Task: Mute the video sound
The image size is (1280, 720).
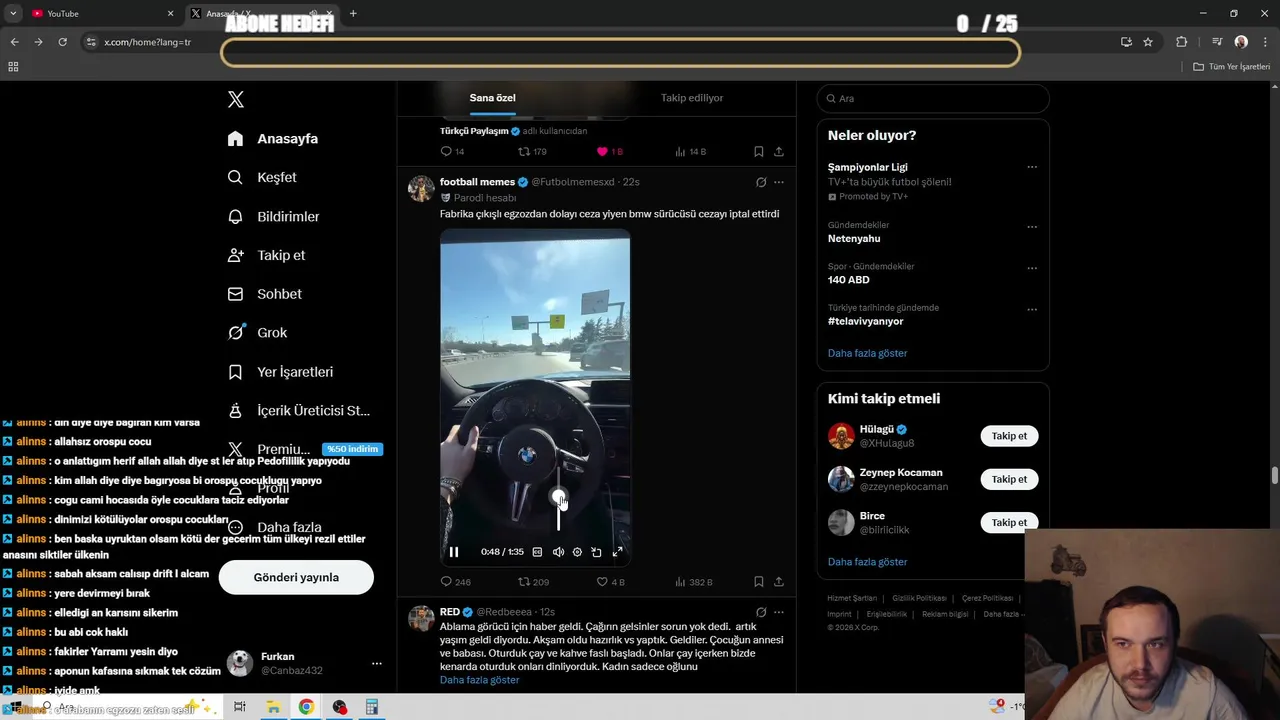Action: click(558, 552)
